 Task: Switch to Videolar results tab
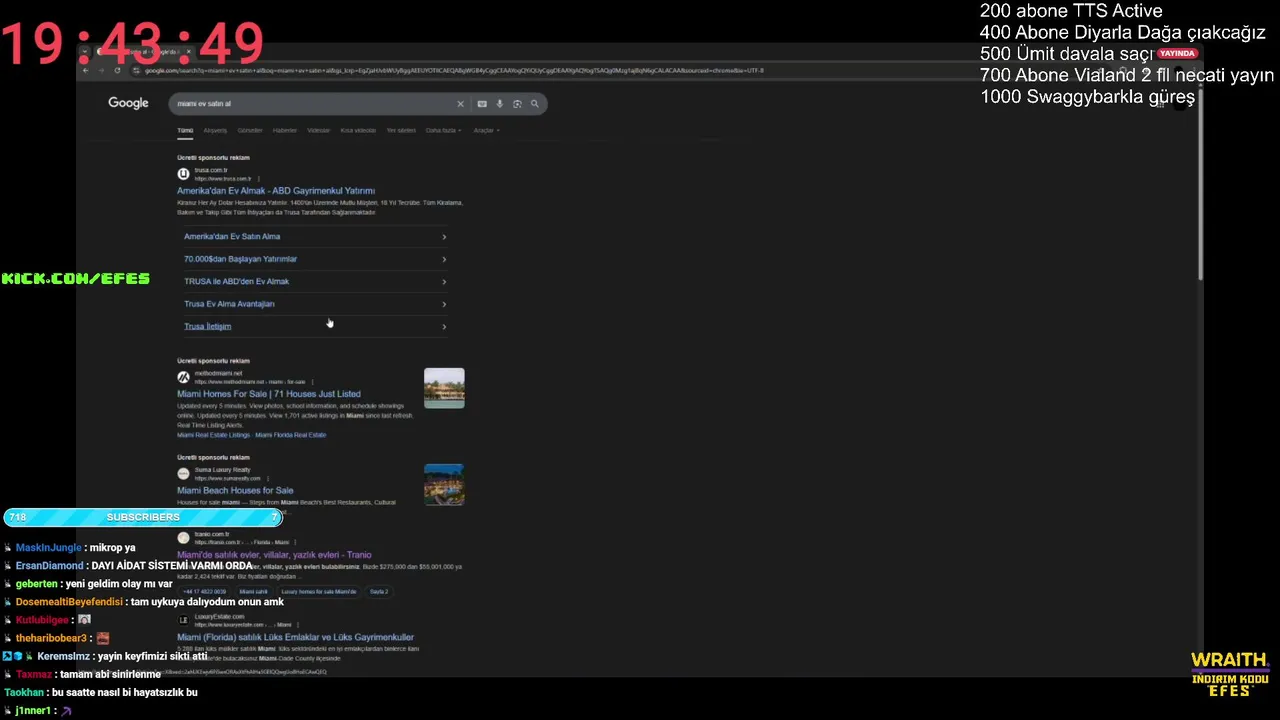[318, 130]
